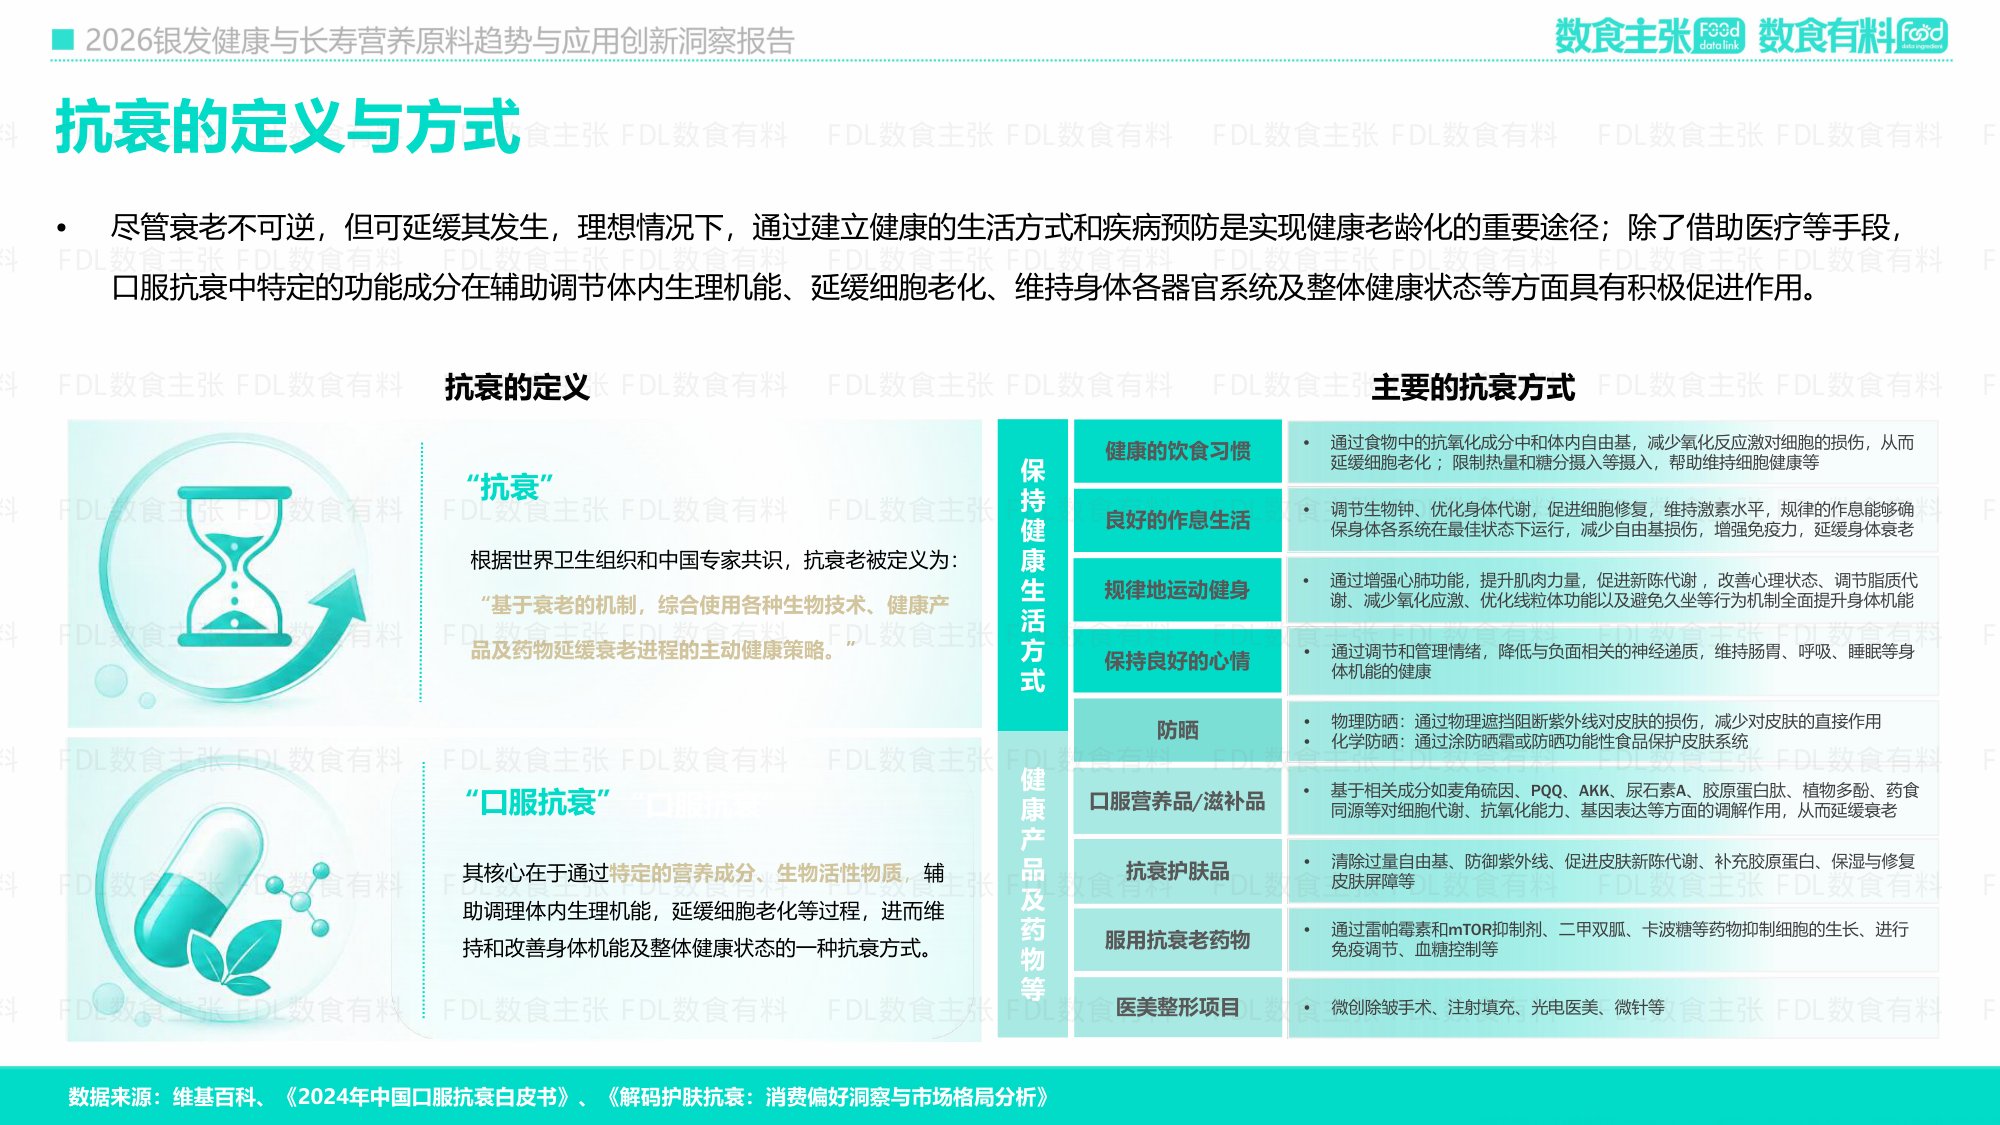Select the 口服营养品/滋补品 cell
Viewport: 2000px width, 1125px height.
[x=1177, y=801]
